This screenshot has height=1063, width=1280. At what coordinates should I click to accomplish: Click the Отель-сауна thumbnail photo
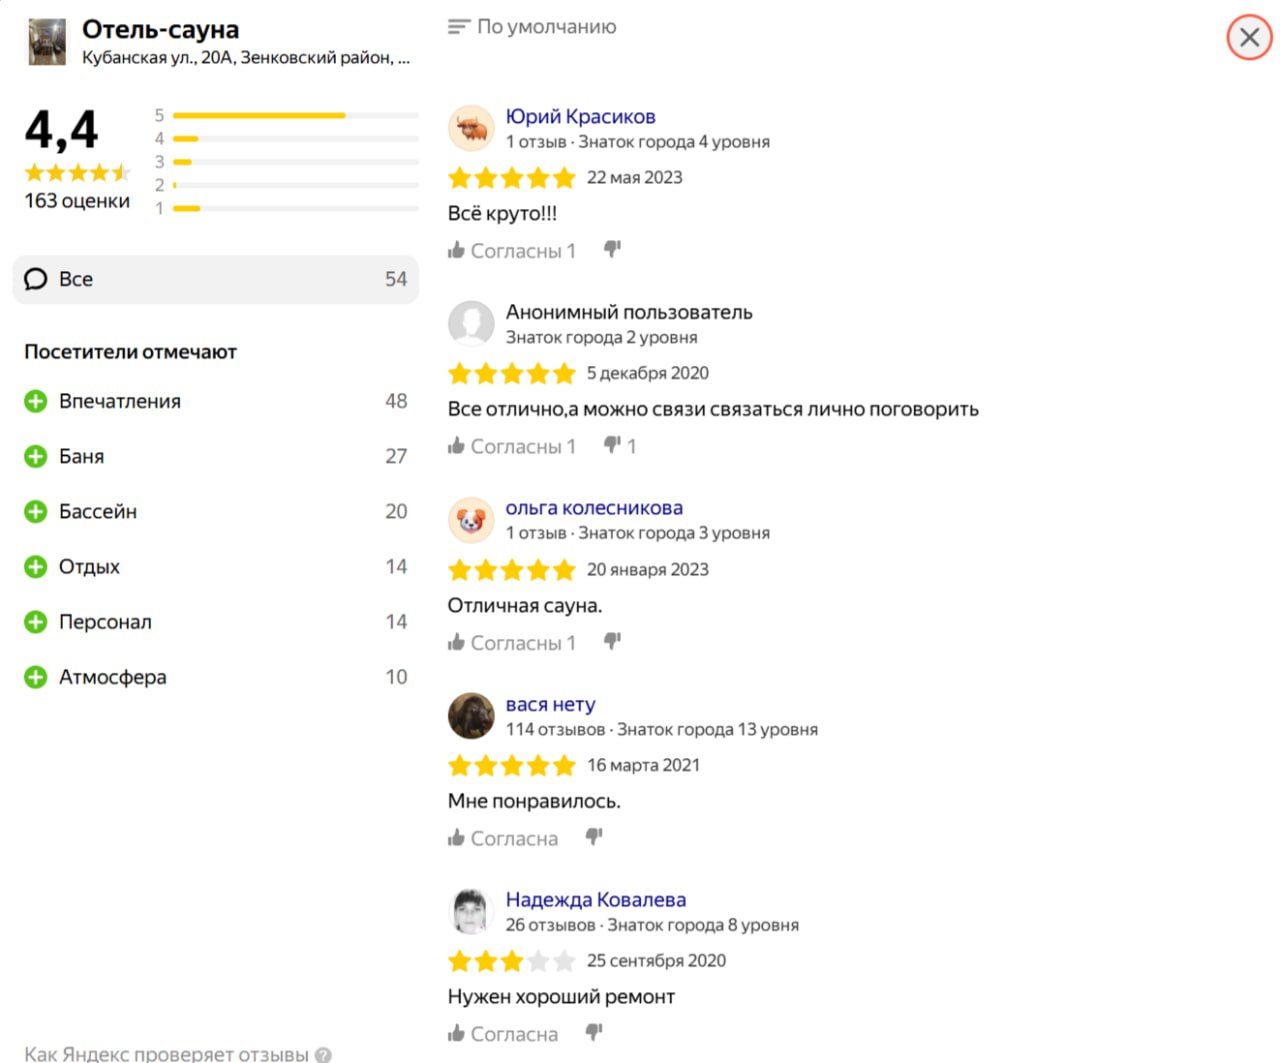[x=47, y=42]
